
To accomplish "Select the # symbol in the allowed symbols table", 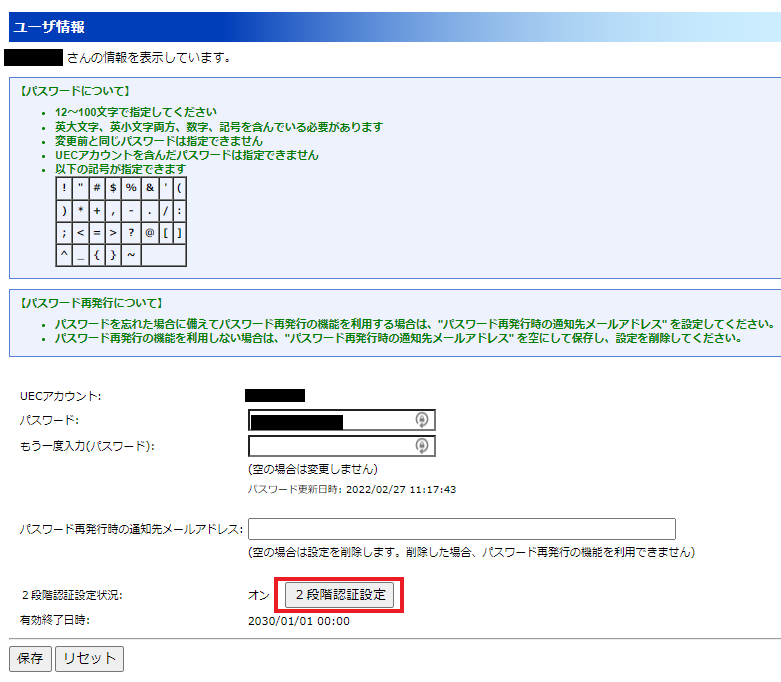I will click(97, 188).
